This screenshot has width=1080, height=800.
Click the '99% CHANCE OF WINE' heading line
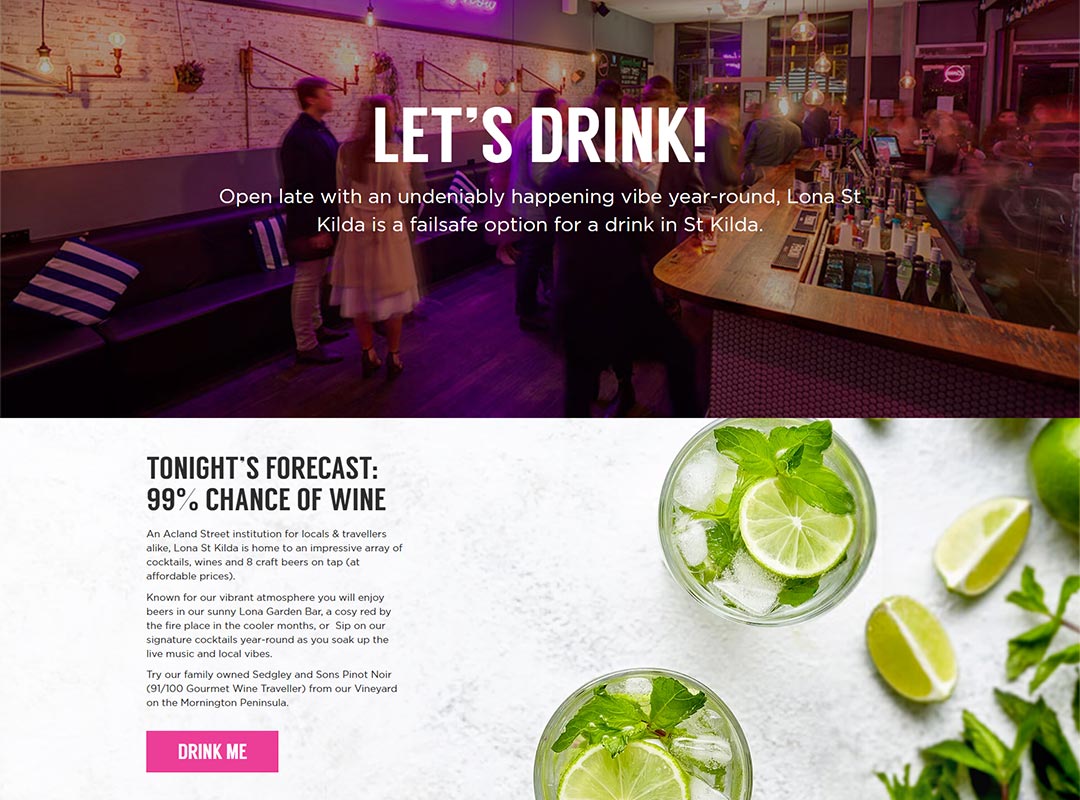coord(266,500)
